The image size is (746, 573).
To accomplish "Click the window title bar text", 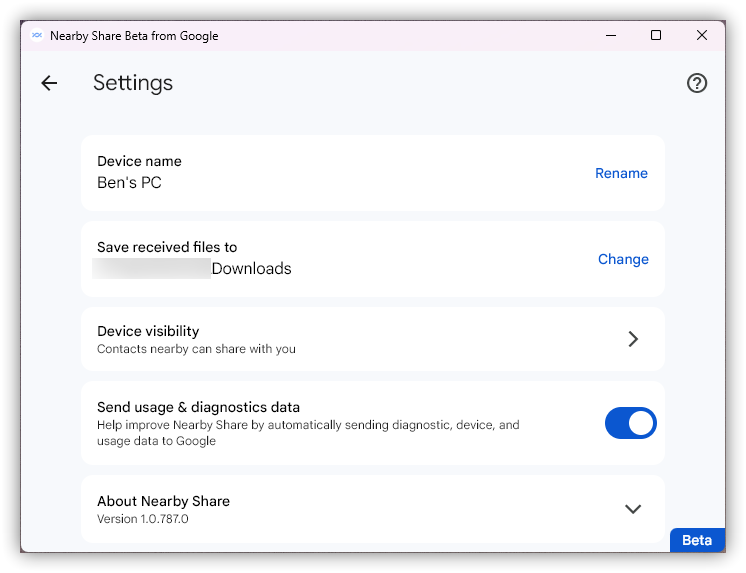I will click(134, 36).
